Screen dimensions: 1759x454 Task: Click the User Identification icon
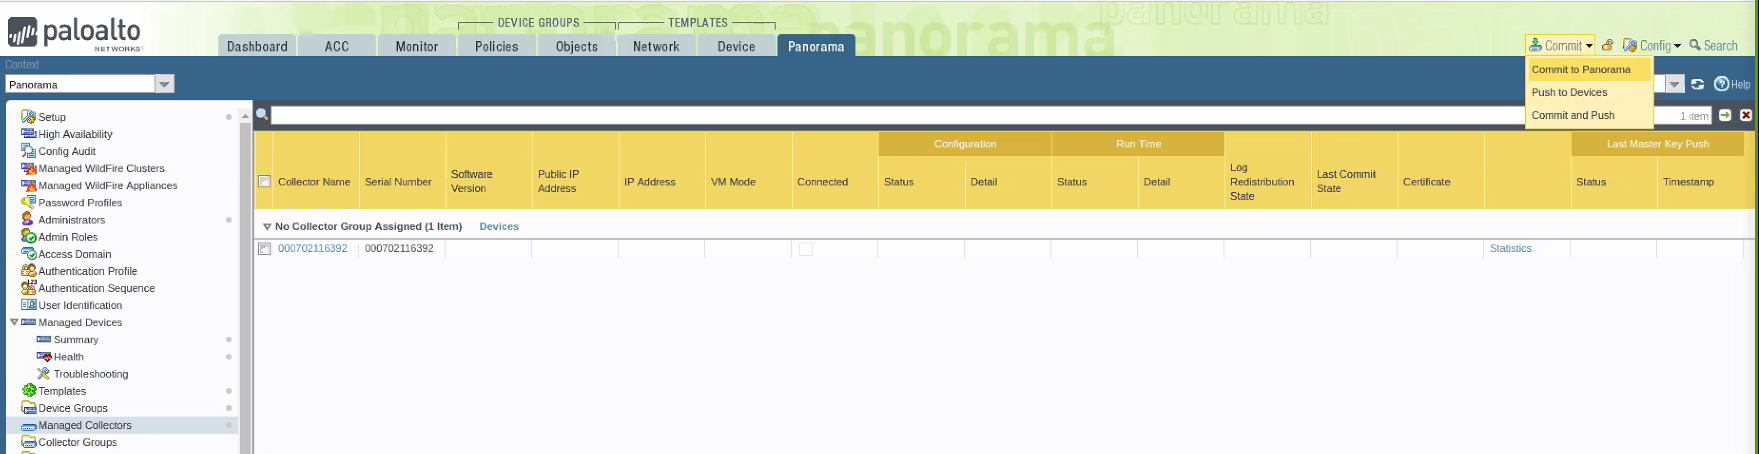(29, 305)
